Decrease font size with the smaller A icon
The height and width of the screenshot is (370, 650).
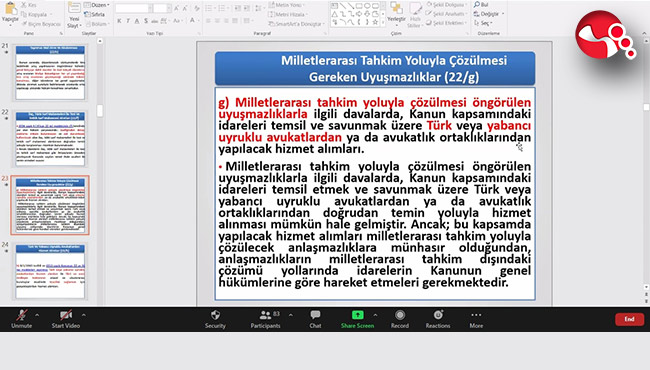[x=185, y=8]
